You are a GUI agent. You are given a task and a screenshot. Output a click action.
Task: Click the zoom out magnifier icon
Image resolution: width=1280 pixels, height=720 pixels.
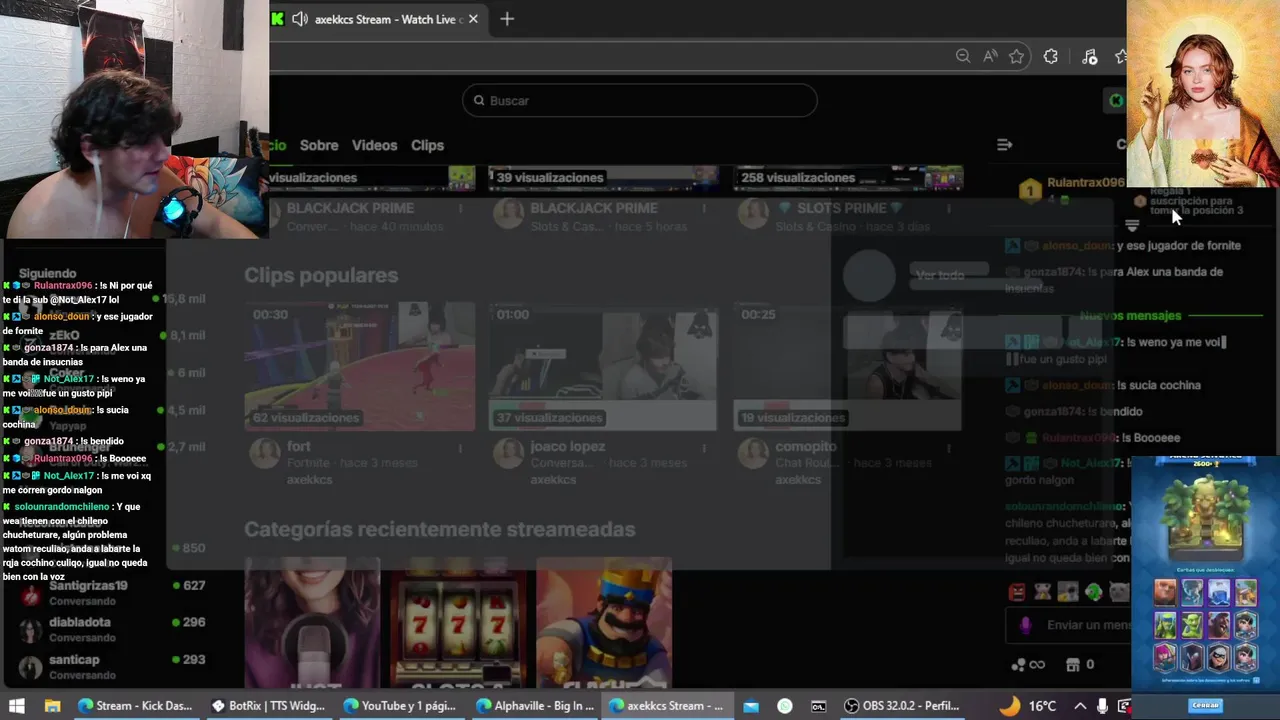(963, 56)
